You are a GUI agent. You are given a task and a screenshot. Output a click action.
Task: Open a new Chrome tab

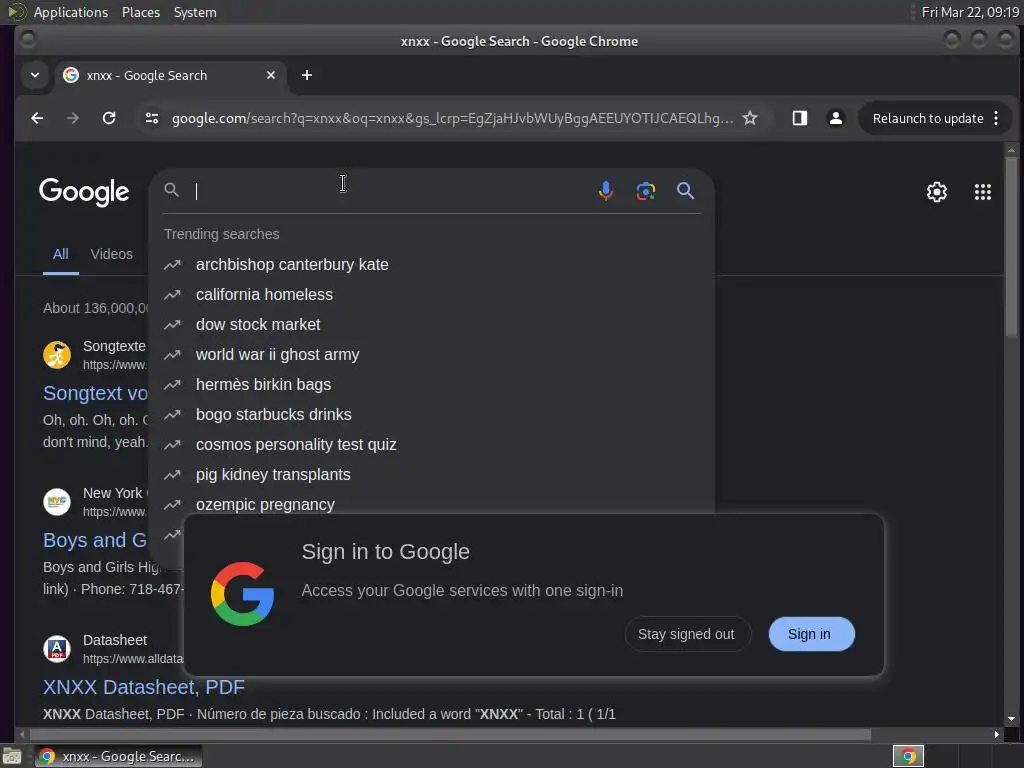[306, 75]
